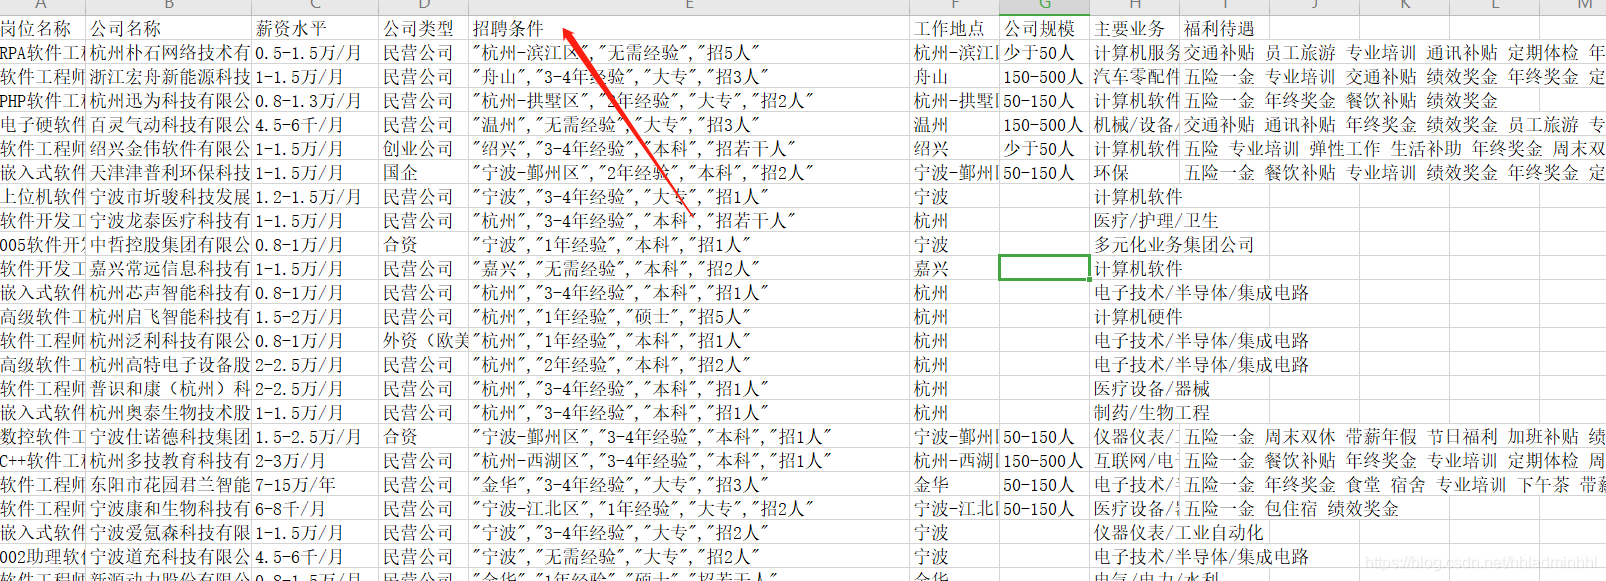Select company cell 绍兴金伟软件有限公司
This screenshot has width=1606, height=581.
[x=169, y=149]
